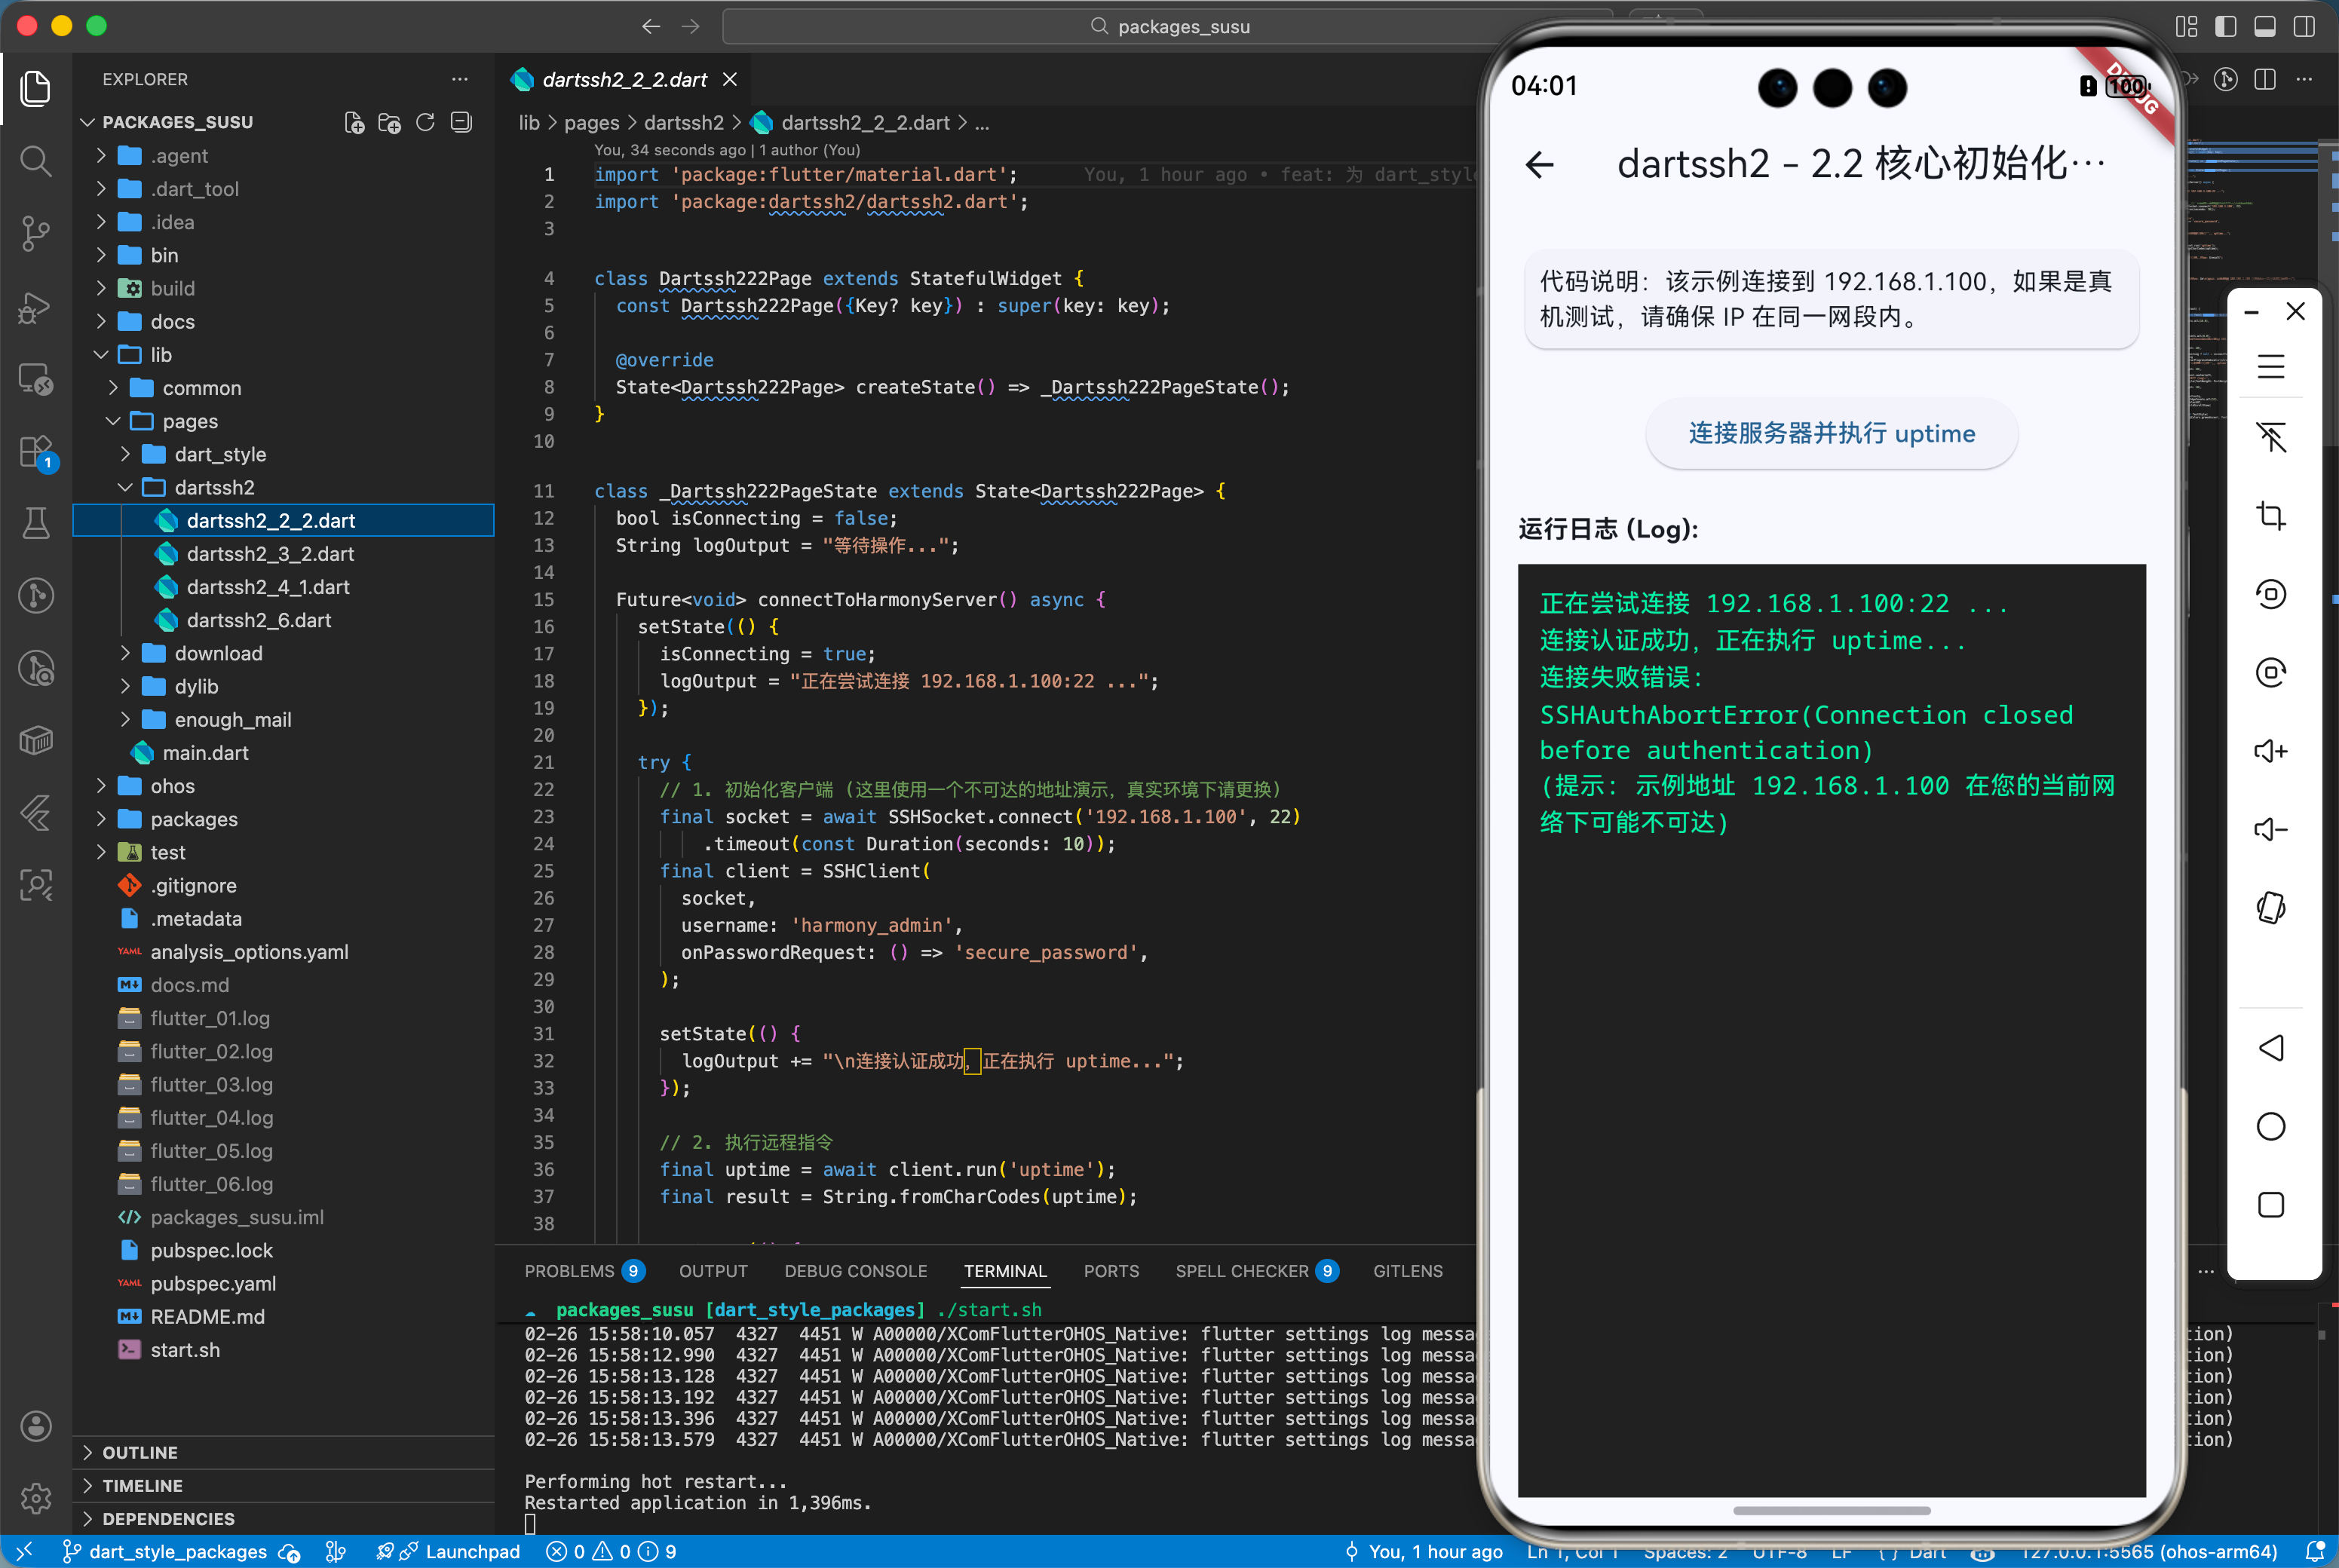Open the Run and Debug view

pyautogui.click(x=36, y=307)
